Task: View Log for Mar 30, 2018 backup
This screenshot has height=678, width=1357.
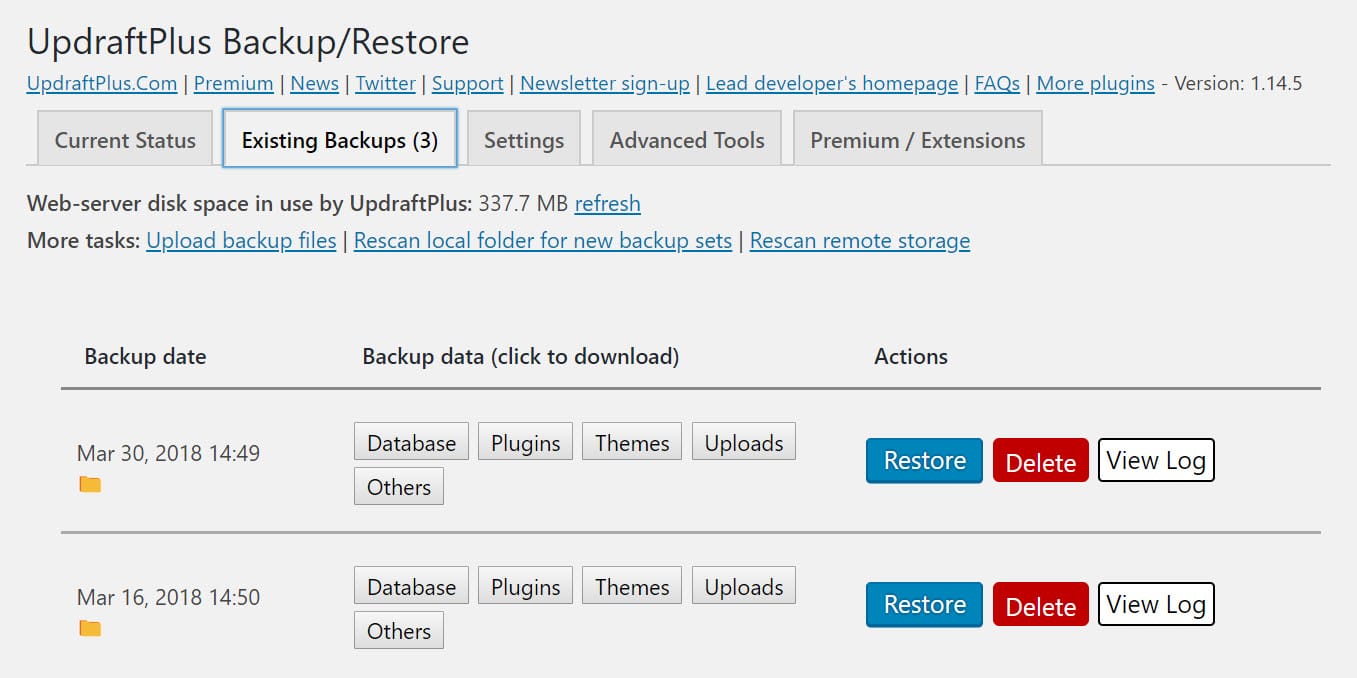Action: click(1156, 460)
